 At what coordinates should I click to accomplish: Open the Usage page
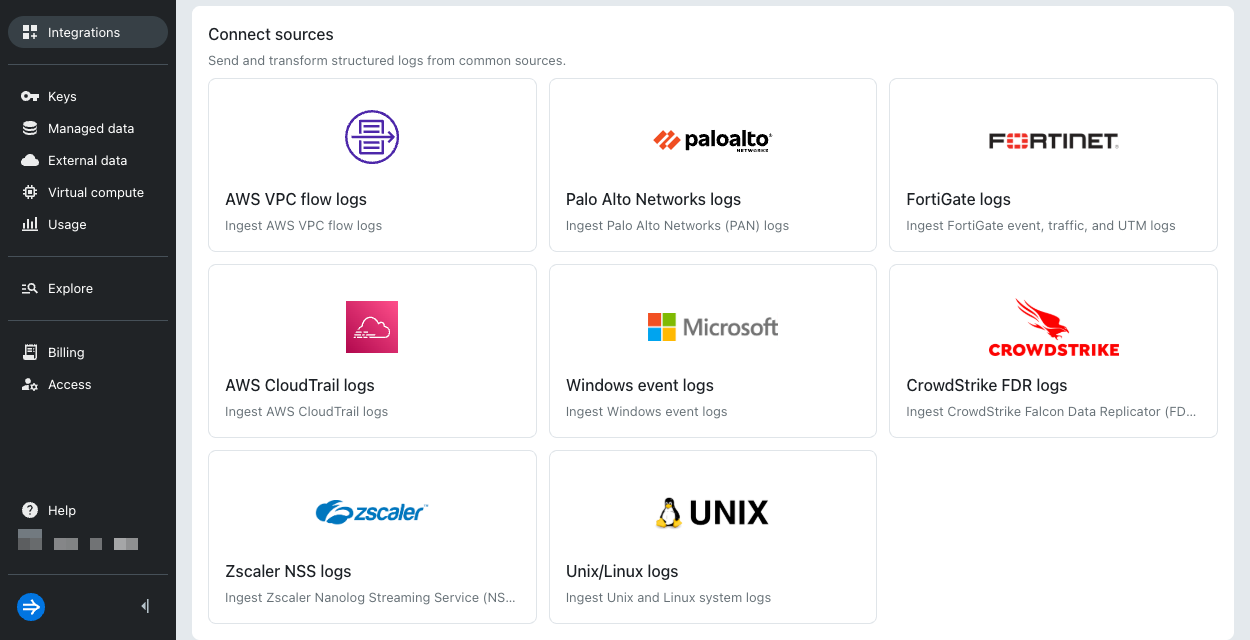[x=67, y=224]
